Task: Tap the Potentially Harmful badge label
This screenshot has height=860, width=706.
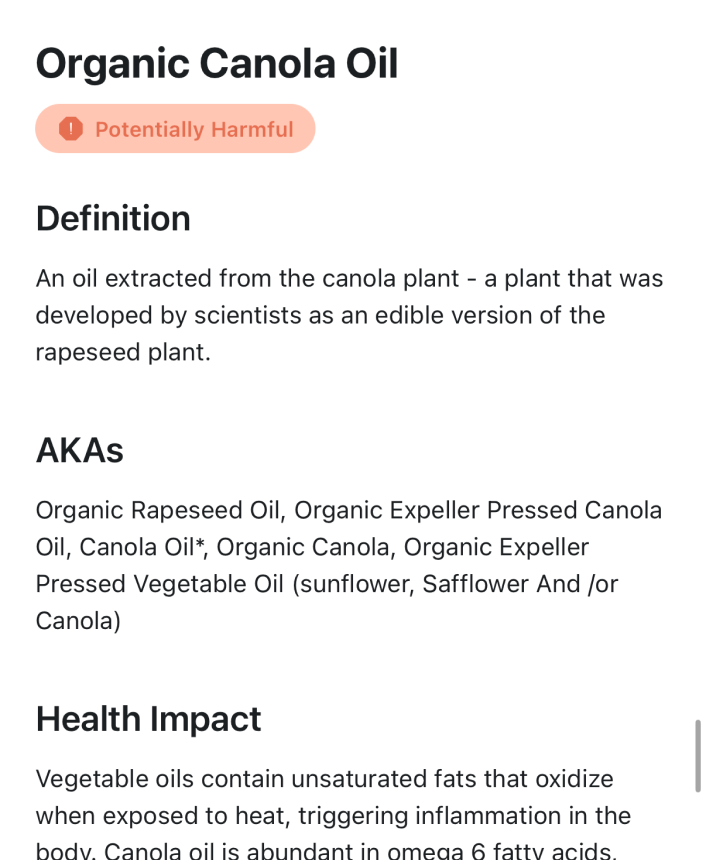Action: pos(194,130)
